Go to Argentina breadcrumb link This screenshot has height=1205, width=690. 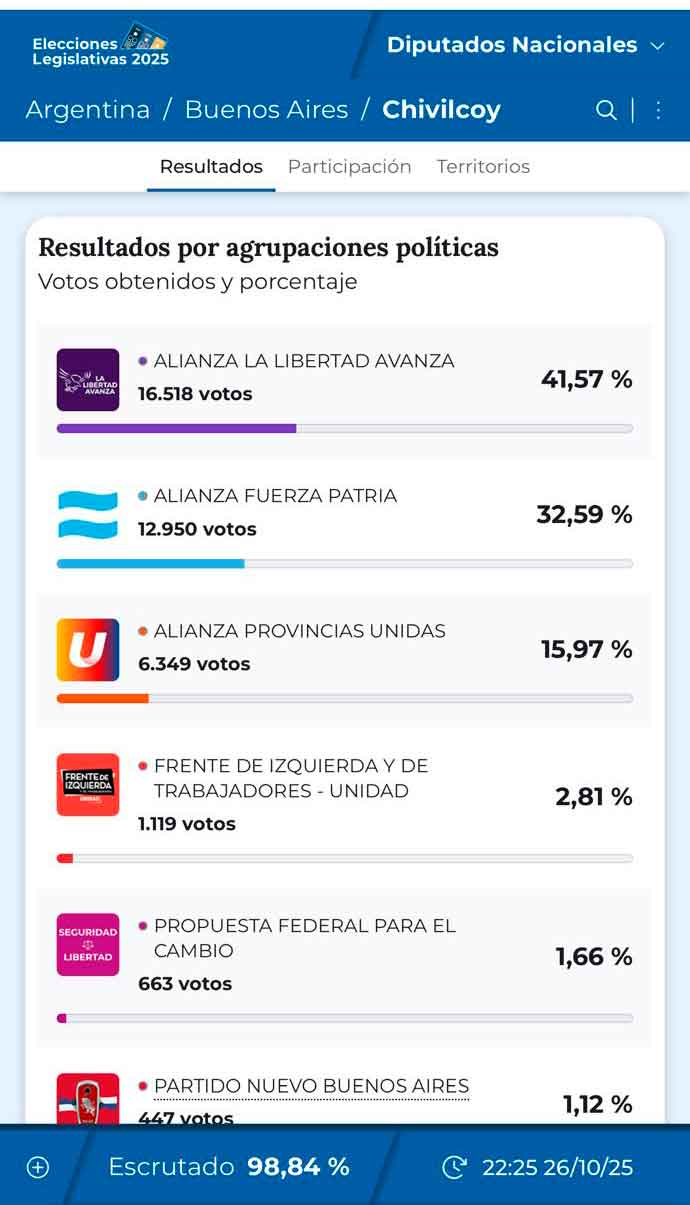[x=88, y=110]
